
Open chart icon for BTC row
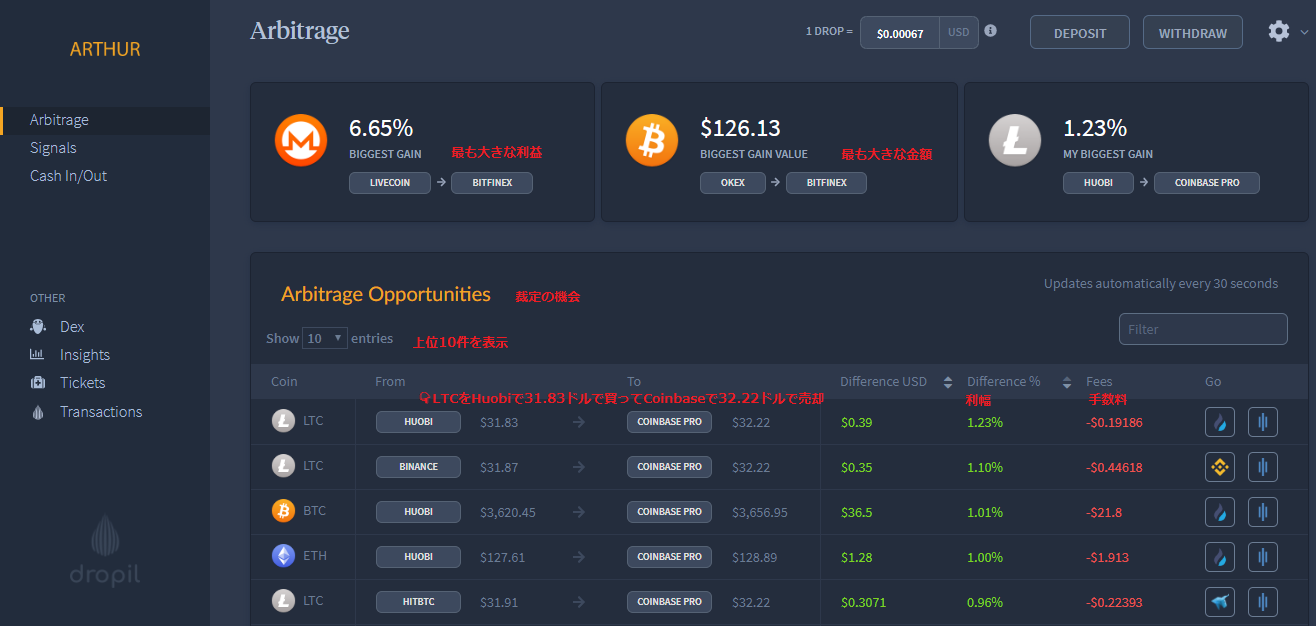1262,512
